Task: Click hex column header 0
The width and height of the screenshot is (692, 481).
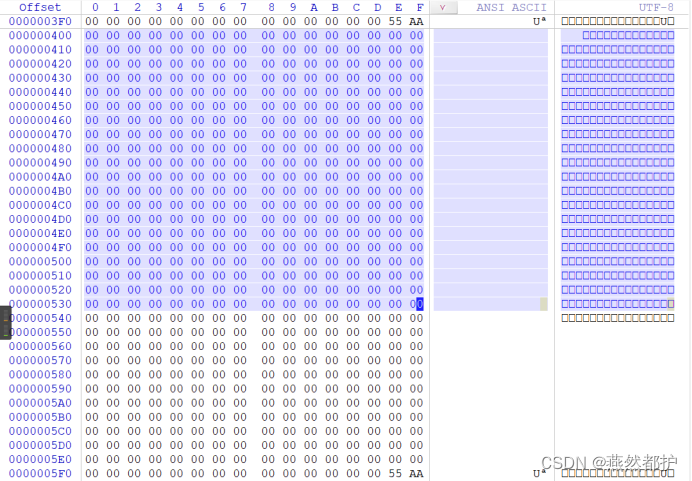Action: click(95, 8)
